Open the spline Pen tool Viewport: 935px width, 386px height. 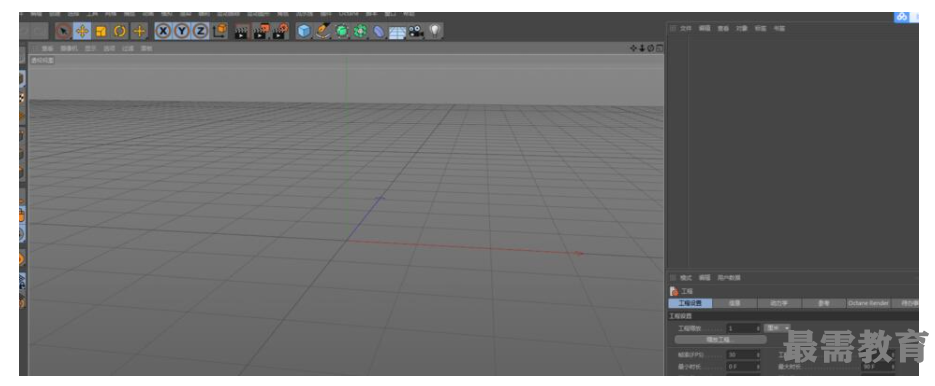pyautogui.click(x=323, y=31)
